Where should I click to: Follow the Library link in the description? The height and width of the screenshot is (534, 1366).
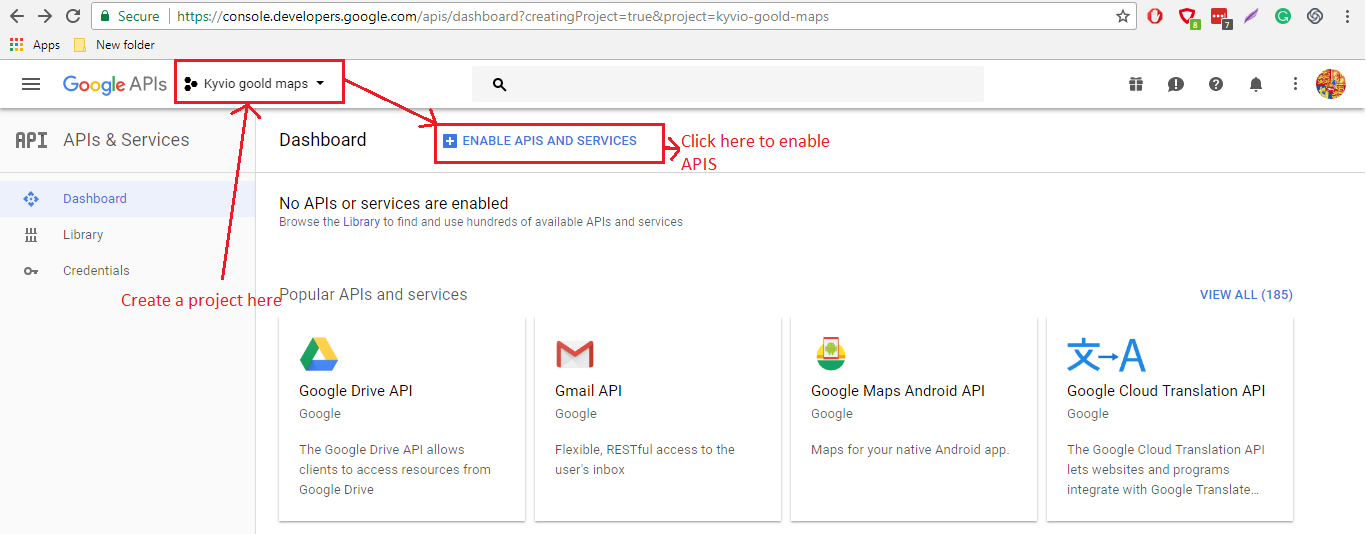point(361,222)
